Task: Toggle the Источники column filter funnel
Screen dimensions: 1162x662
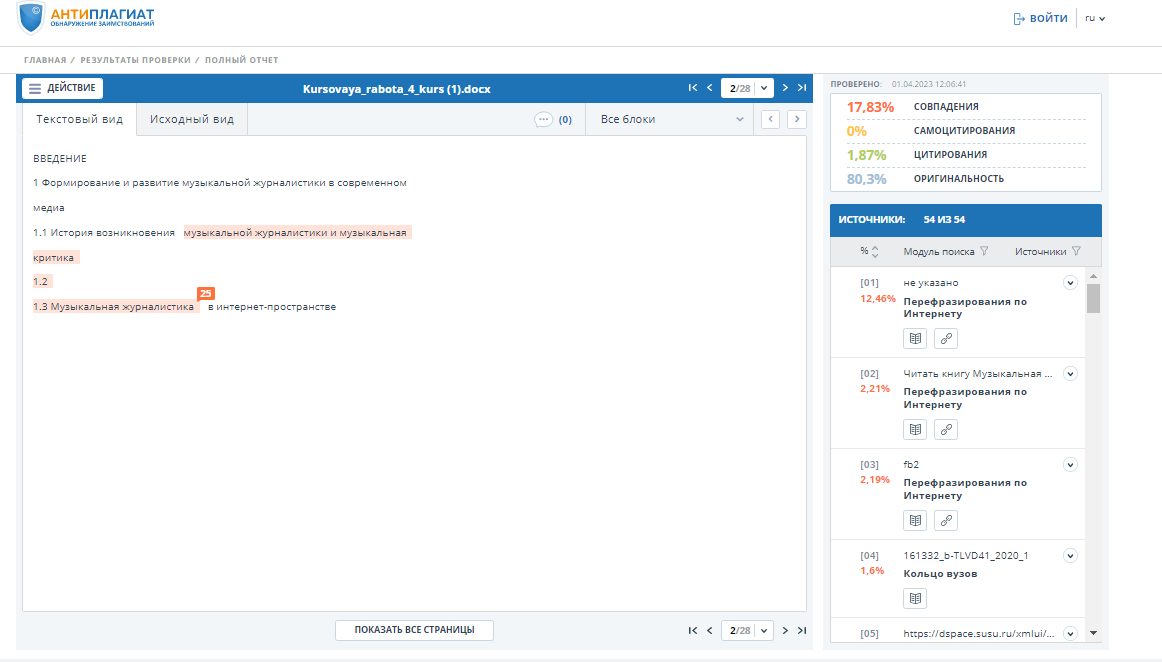Action: pos(1076,251)
